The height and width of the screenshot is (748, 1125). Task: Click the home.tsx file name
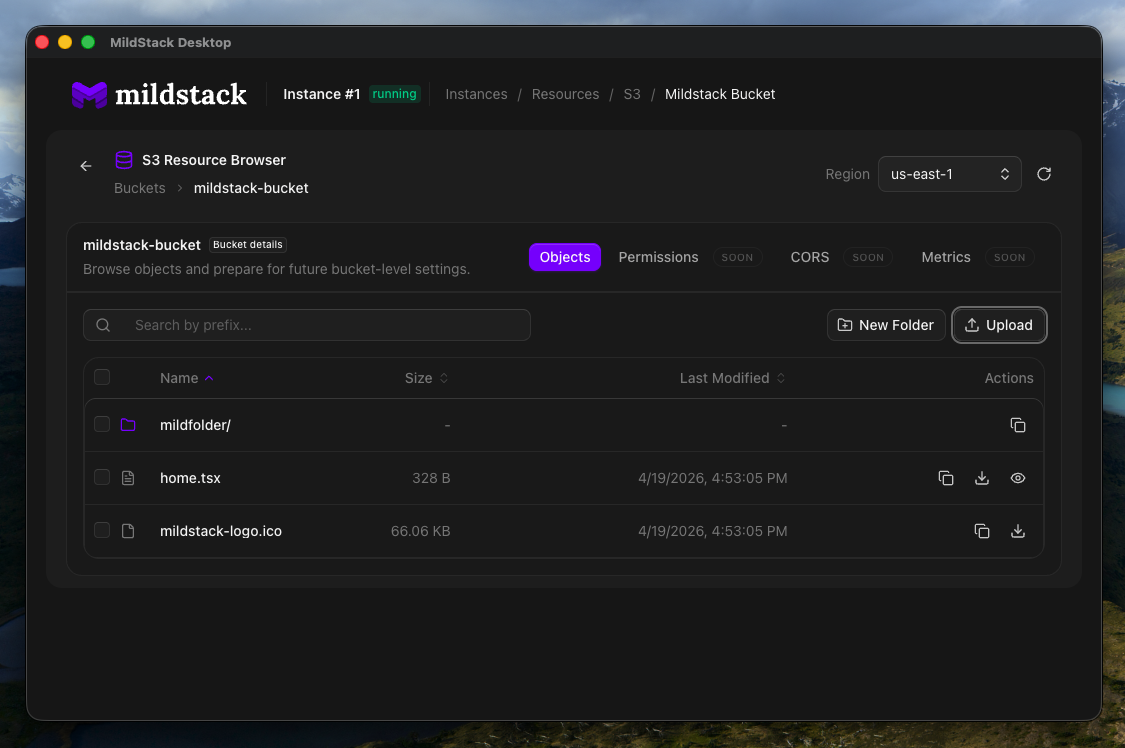190,478
